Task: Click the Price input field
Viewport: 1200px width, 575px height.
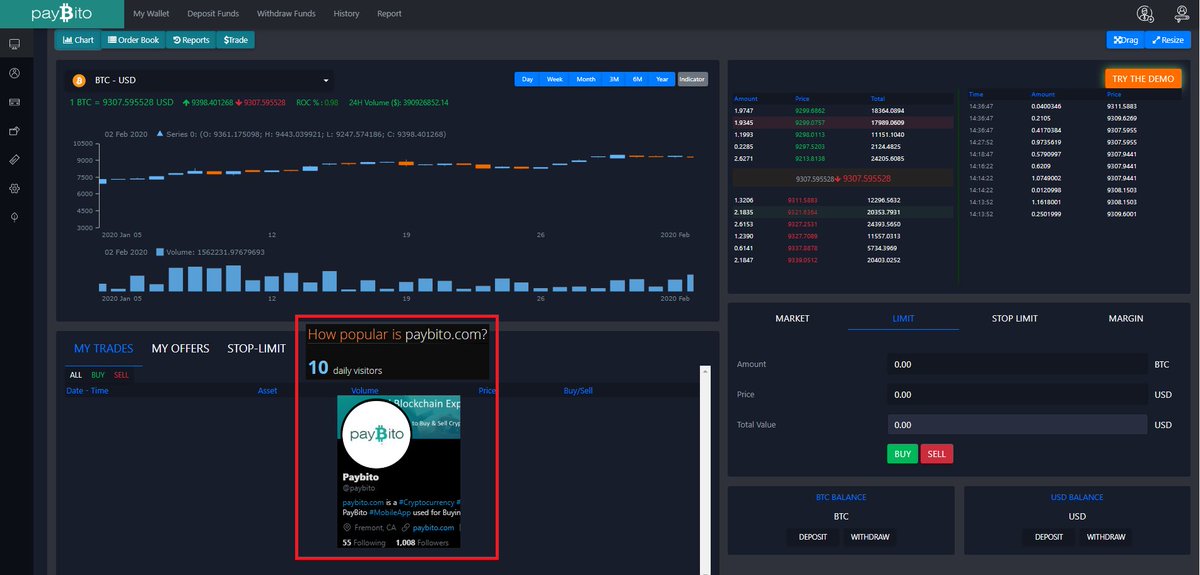Action: pos(1017,394)
